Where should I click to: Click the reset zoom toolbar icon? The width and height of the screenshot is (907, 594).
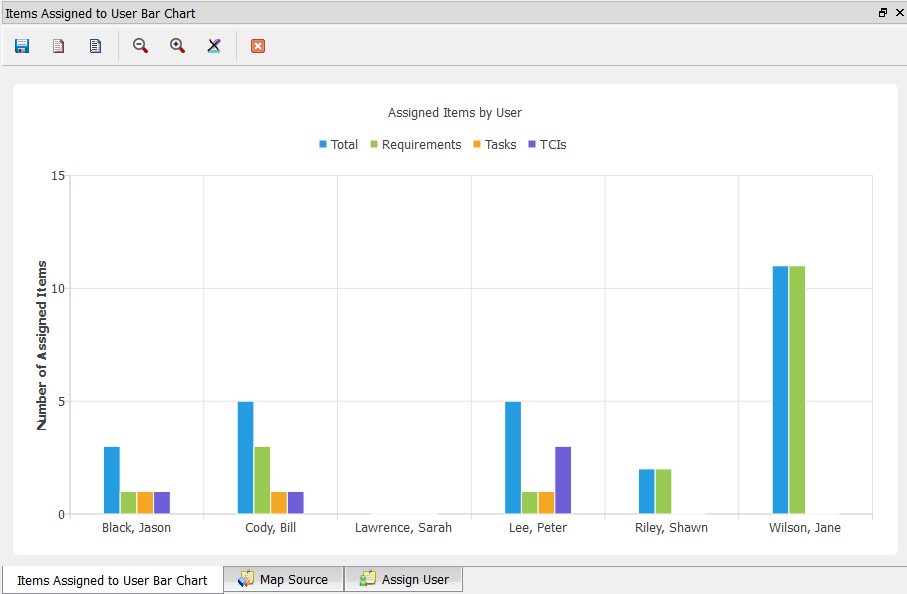[x=214, y=46]
